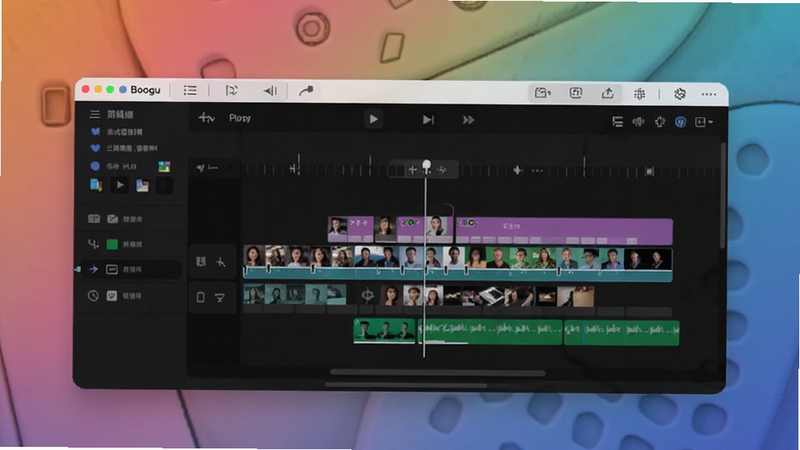This screenshot has width=800, height=450.
Task: Click the audio waveform icon at upper right
Action: (638, 122)
